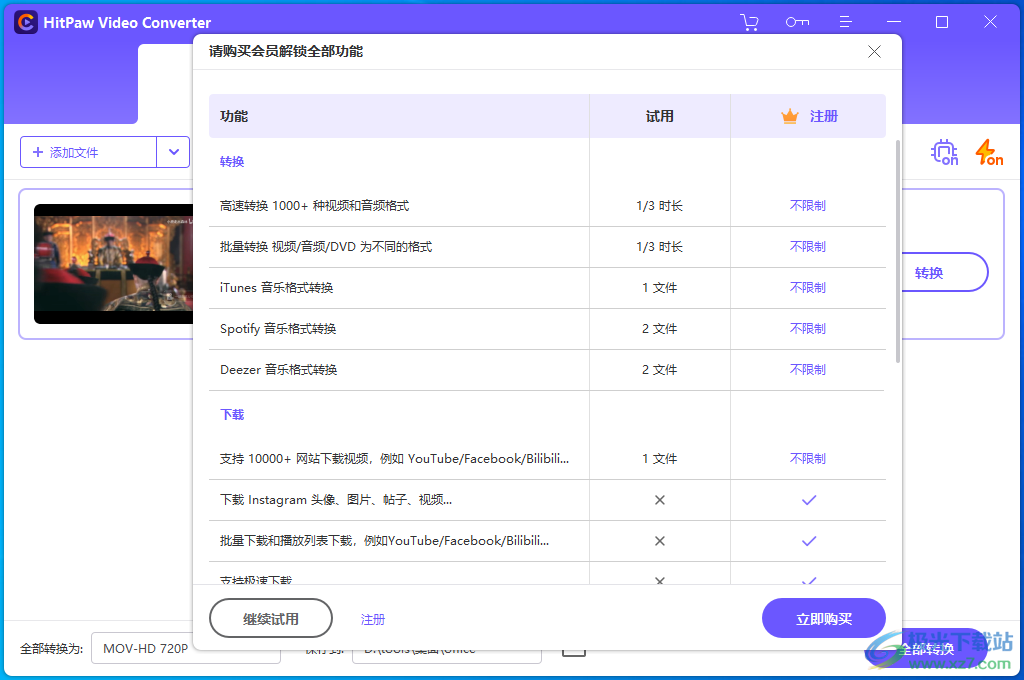
Task: Select the 注册 column header
Action: (x=824, y=116)
